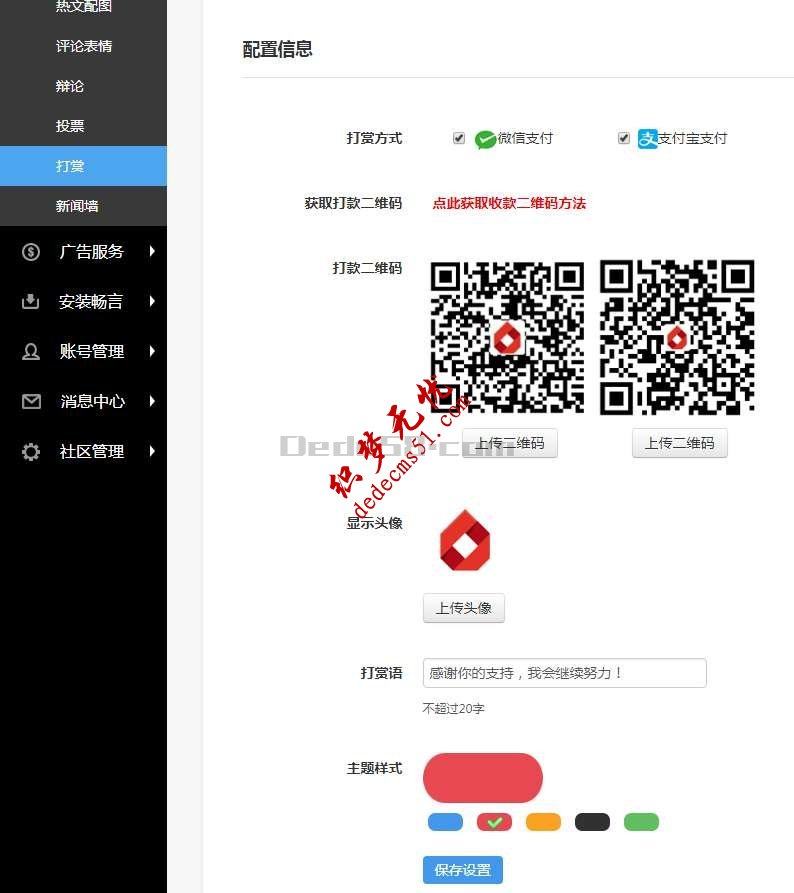Select 投票 in the sidebar

pyautogui.click(x=69, y=126)
